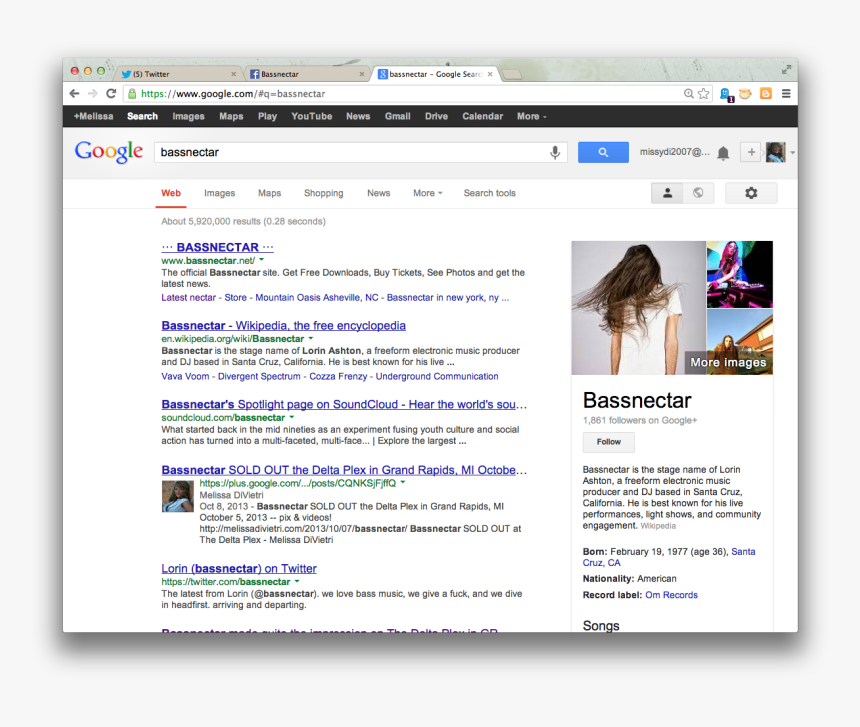Open the account profile photo
This screenshot has width=860, height=727.
[x=776, y=152]
